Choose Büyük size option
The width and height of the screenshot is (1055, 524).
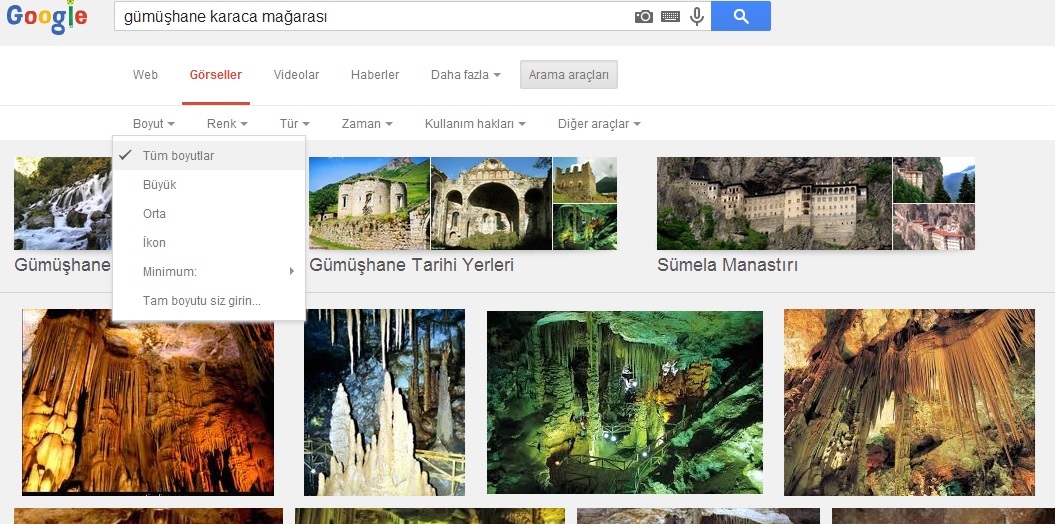pyautogui.click(x=209, y=184)
